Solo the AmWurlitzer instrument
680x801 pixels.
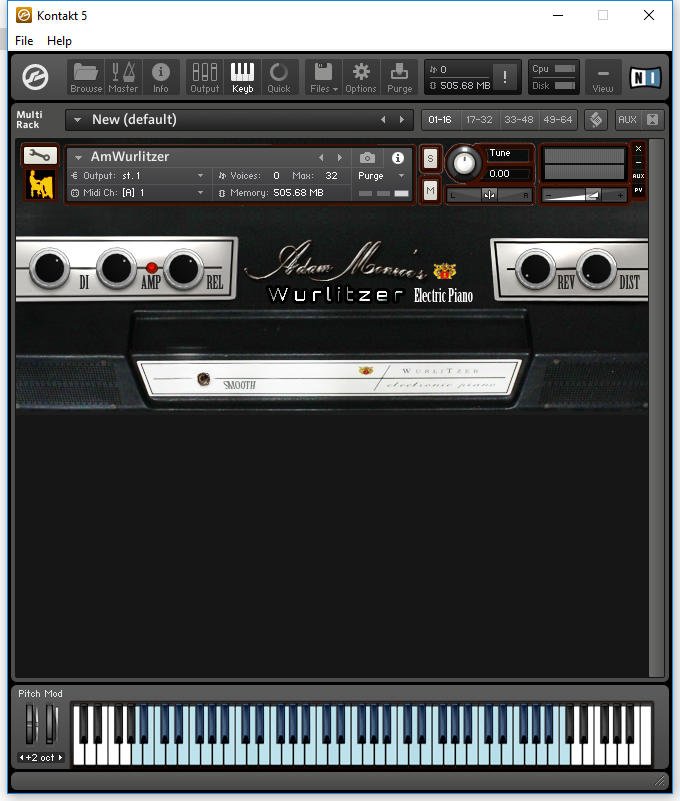click(430, 159)
